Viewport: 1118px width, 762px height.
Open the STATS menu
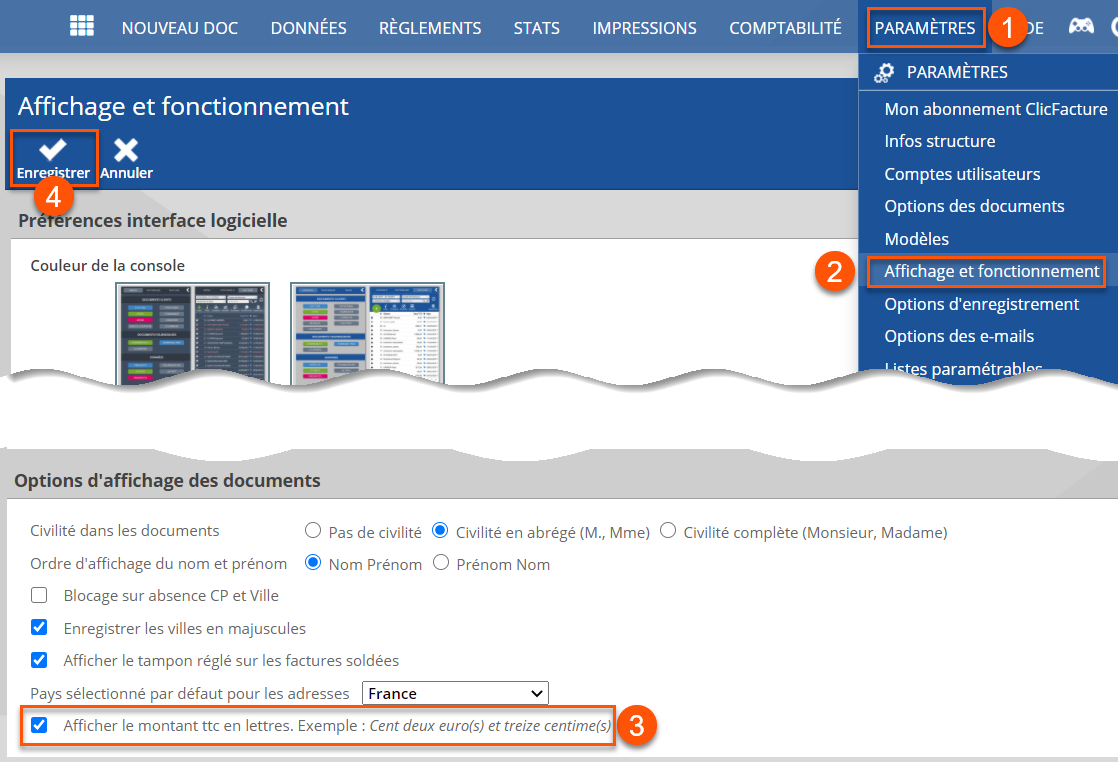tap(537, 28)
